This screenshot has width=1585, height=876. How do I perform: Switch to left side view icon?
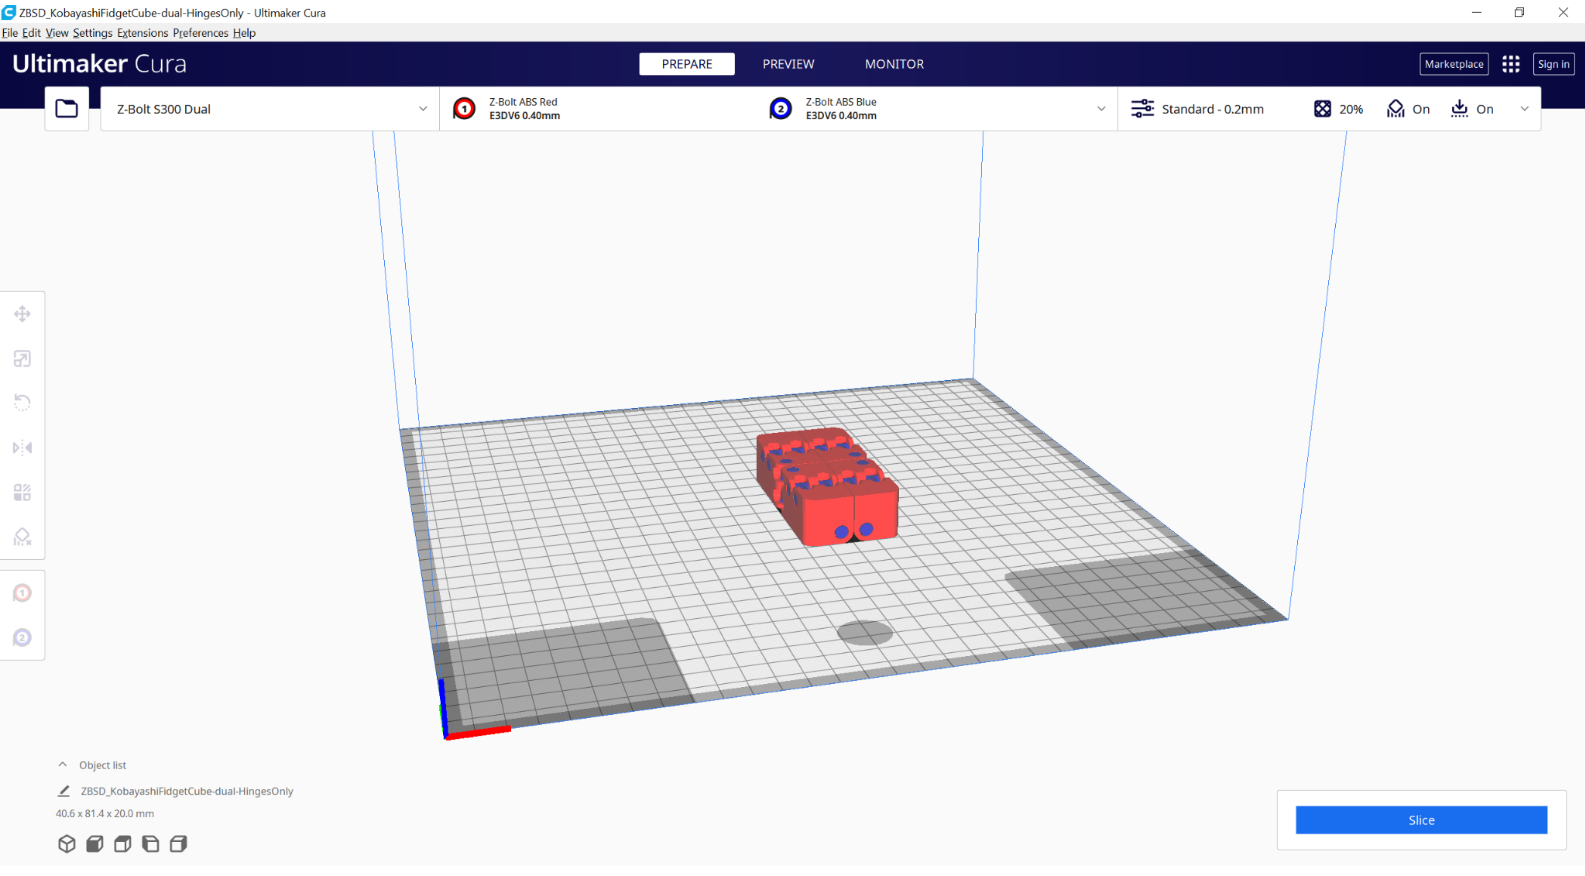click(x=151, y=844)
